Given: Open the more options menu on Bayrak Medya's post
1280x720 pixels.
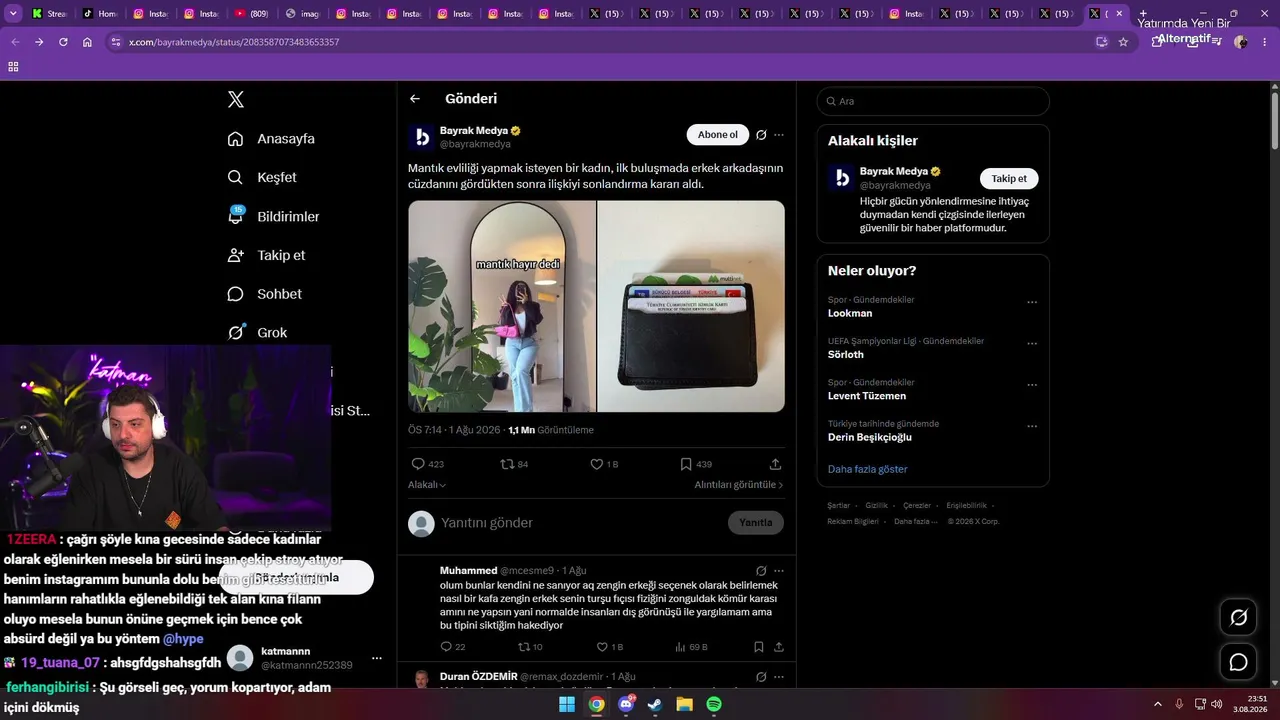Looking at the screenshot, I should tap(779, 135).
